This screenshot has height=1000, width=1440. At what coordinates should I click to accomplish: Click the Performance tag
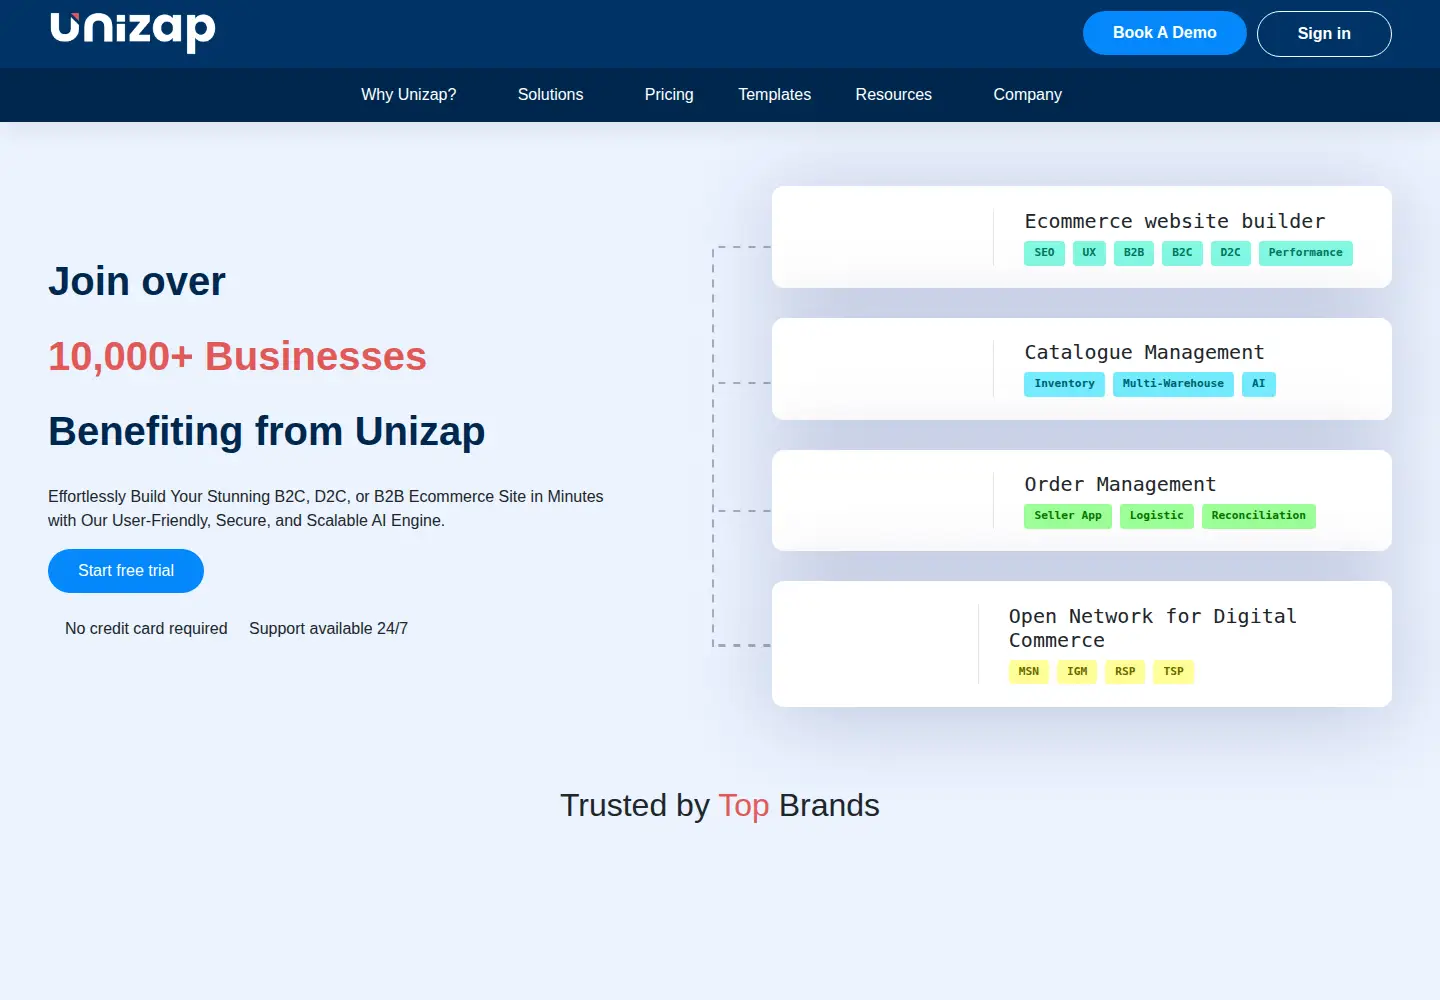click(x=1305, y=253)
